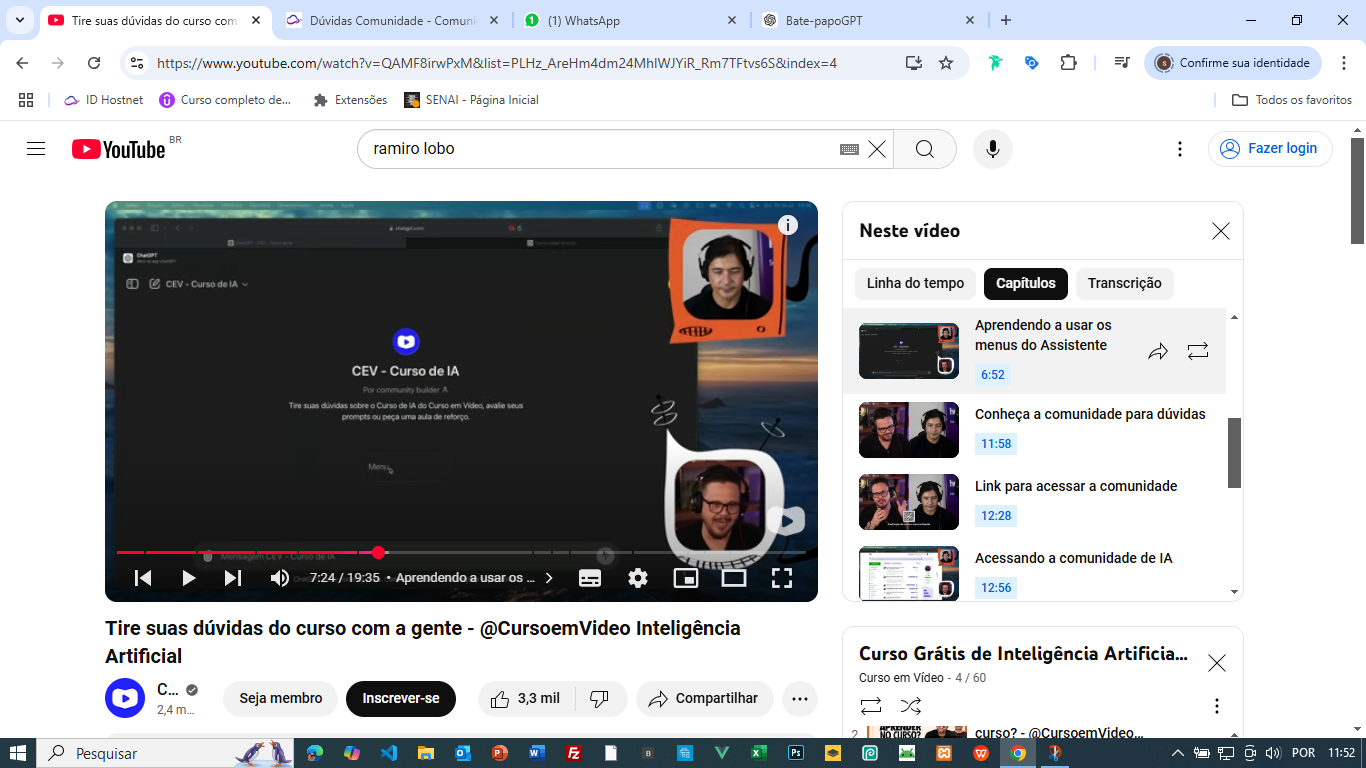The height and width of the screenshot is (768, 1366).
Task: Go to the YouTube home logo
Action: pyautogui.click(x=118, y=149)
